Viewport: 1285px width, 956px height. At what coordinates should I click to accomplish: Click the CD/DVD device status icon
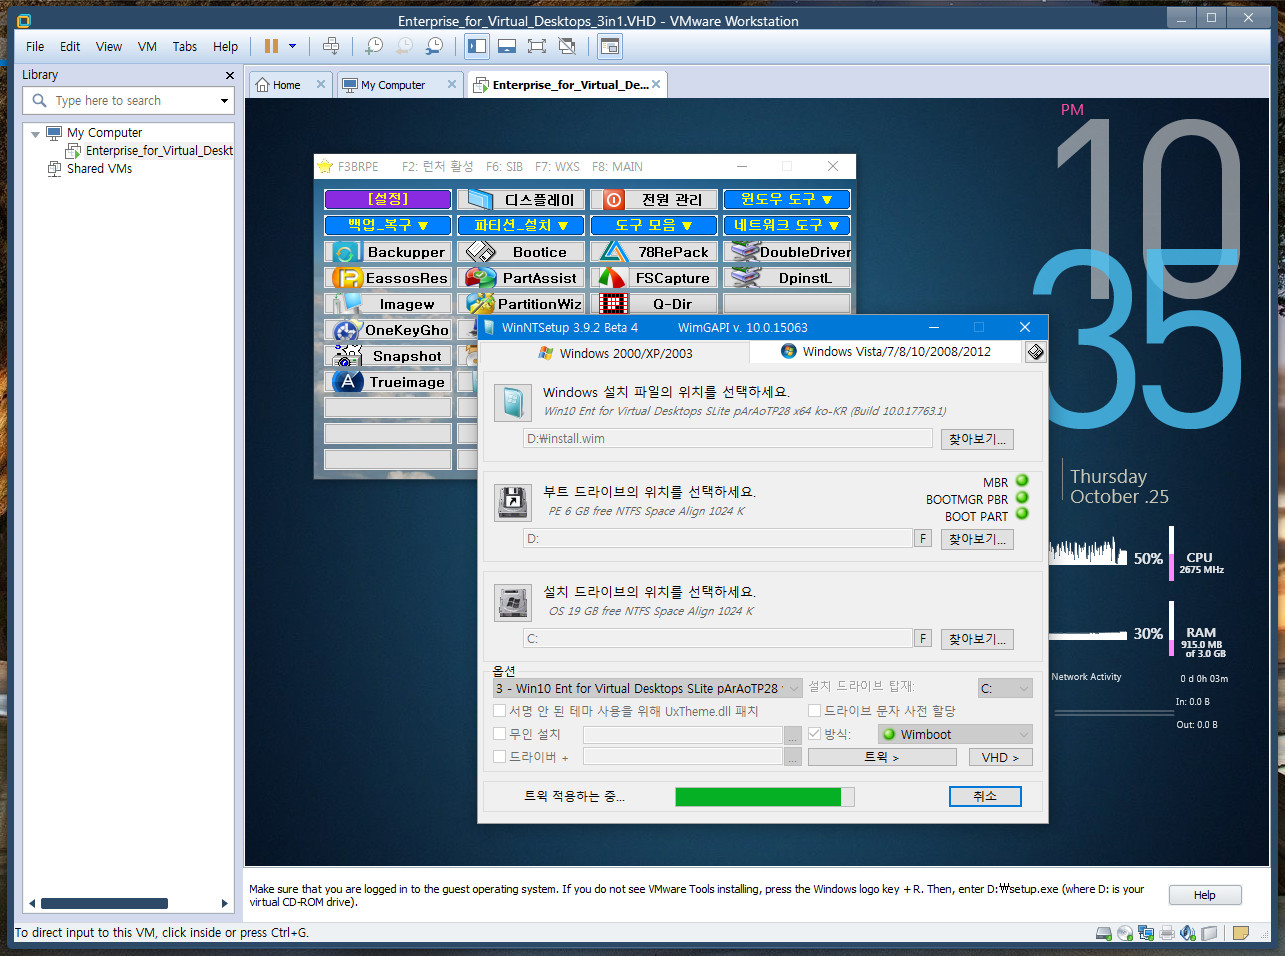coord(1125,933)
